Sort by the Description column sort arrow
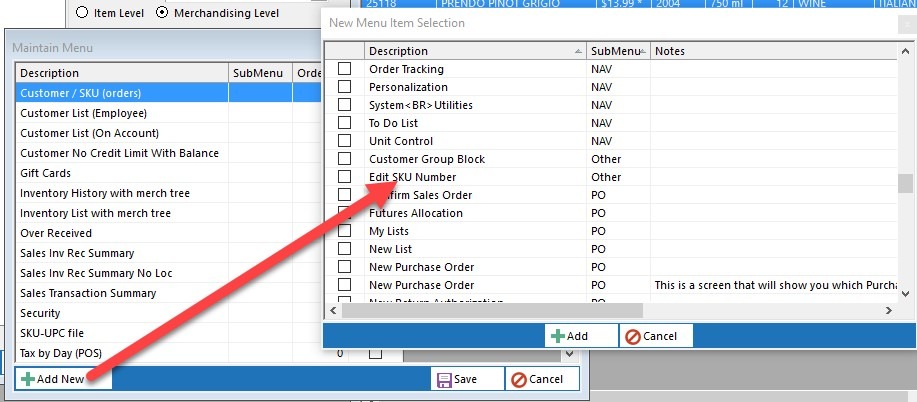 click(x=578, y=51)
